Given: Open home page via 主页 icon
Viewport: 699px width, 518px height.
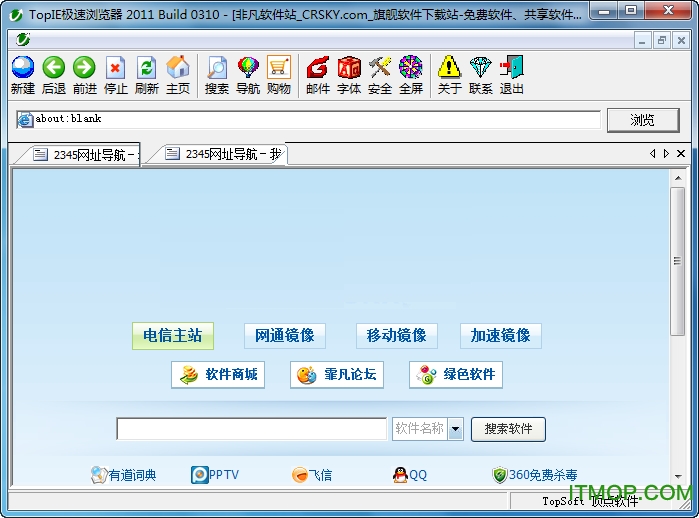Looking at the screenshot, I should (x=177, y=74).
